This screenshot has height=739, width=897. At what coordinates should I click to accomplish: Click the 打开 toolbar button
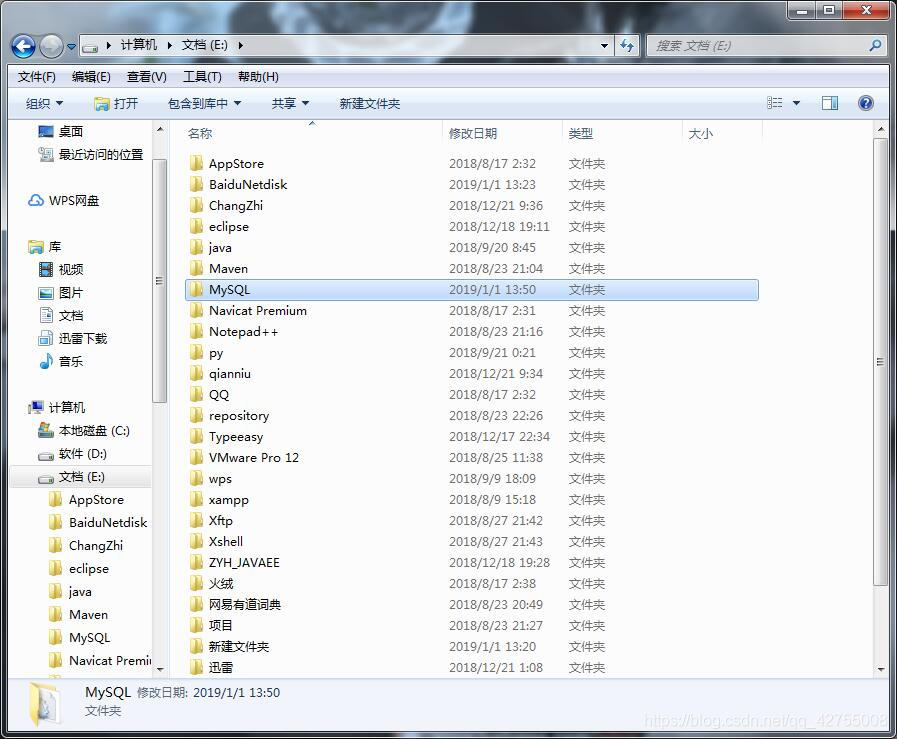click(x=116, y=104)
